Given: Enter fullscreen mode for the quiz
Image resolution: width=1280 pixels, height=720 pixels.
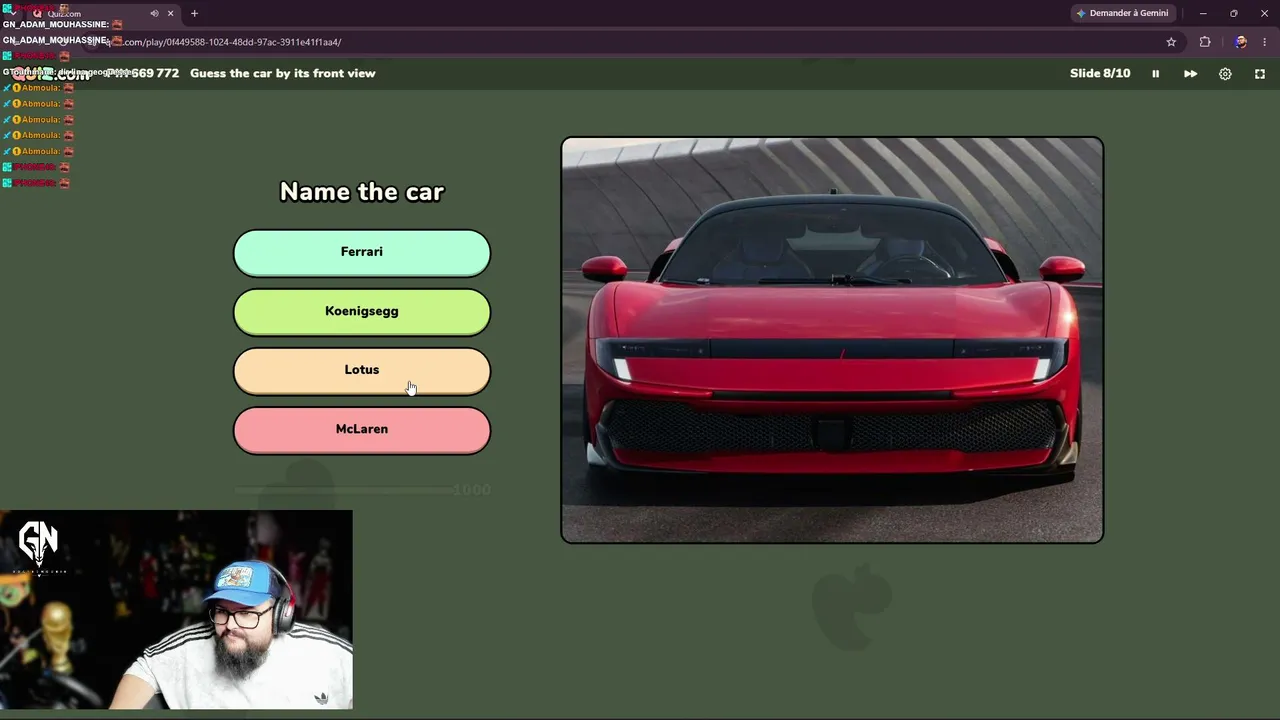Looking at the screenshot, I should [x=1260, y=73].
